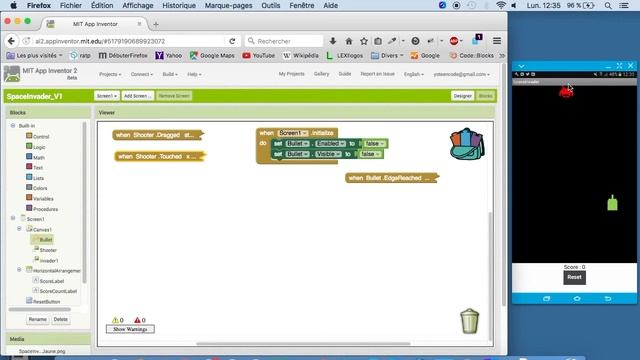Bookmark this page with the star icon
Screen dimensions: 640x360
click(x=364, y=41)
